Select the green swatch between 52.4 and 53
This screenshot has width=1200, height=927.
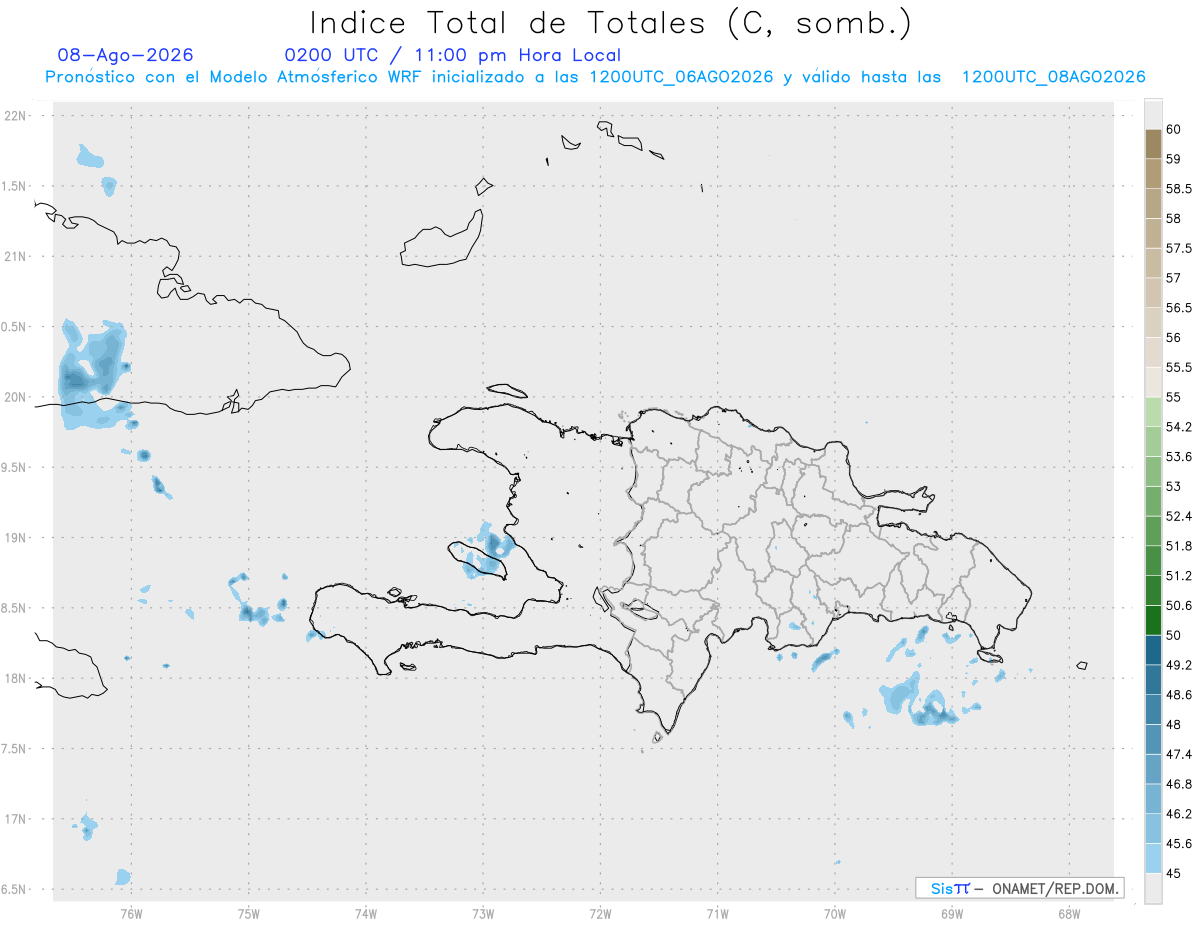point(1153,501)
